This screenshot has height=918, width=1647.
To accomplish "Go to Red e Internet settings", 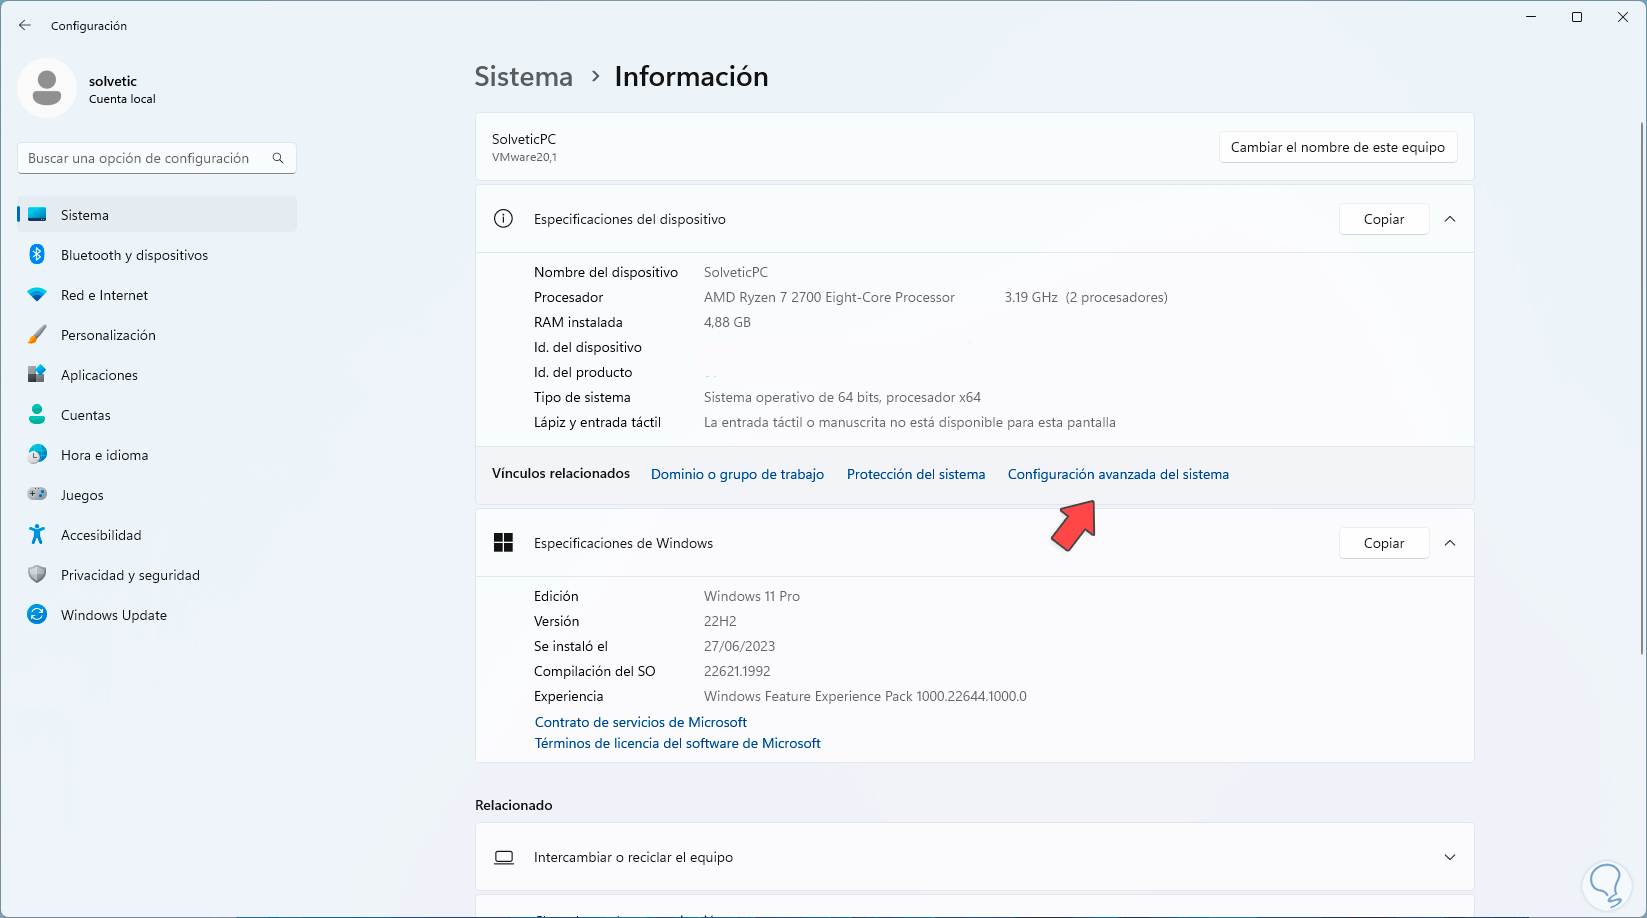I will pos(157,295).
